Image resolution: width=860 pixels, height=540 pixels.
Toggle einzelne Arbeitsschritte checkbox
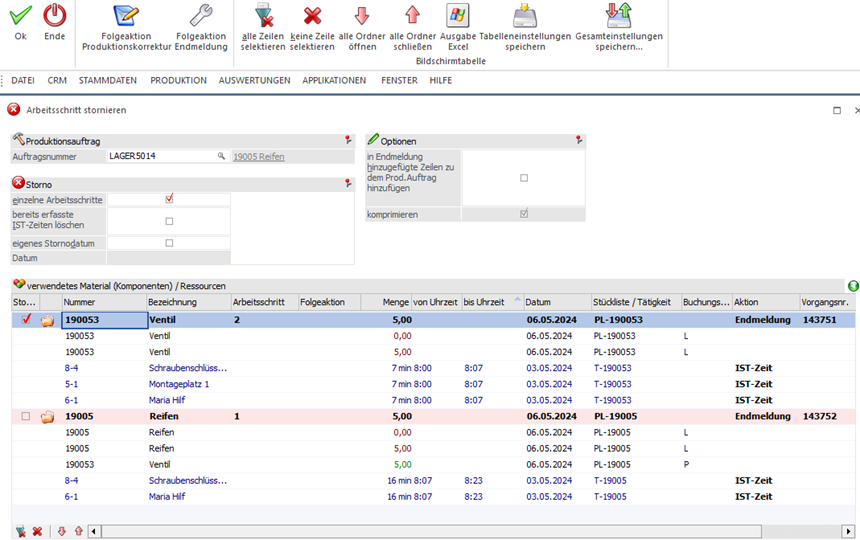(169, 199)
